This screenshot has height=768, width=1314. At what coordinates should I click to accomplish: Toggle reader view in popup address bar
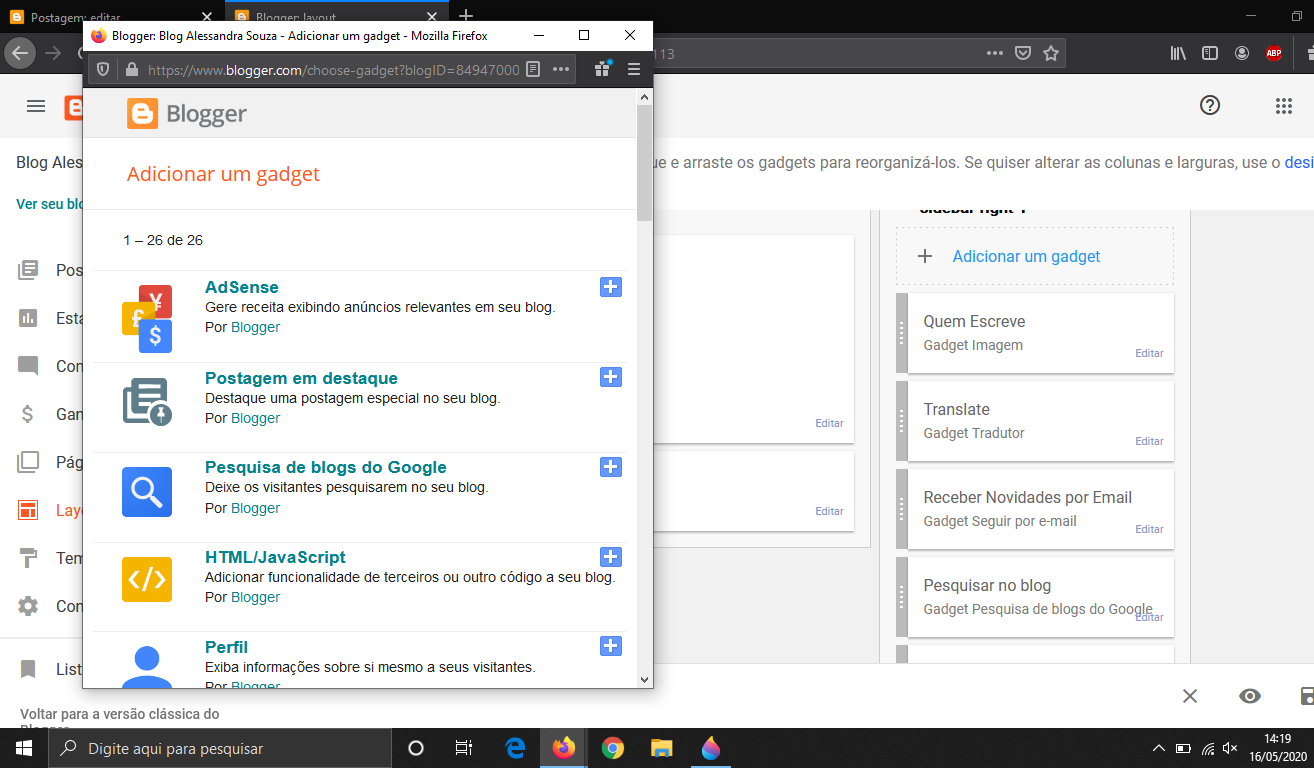tap(533, 69)
